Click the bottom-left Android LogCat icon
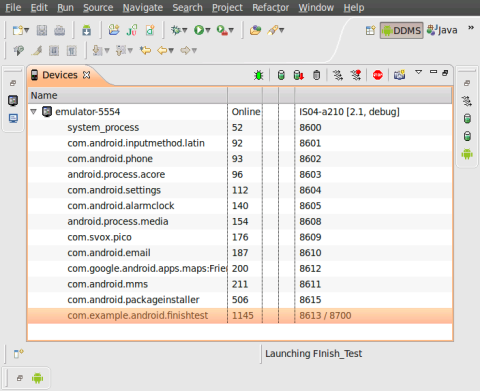Image resolution: width=480 pixels, height=391 pixels. (38, 378)
